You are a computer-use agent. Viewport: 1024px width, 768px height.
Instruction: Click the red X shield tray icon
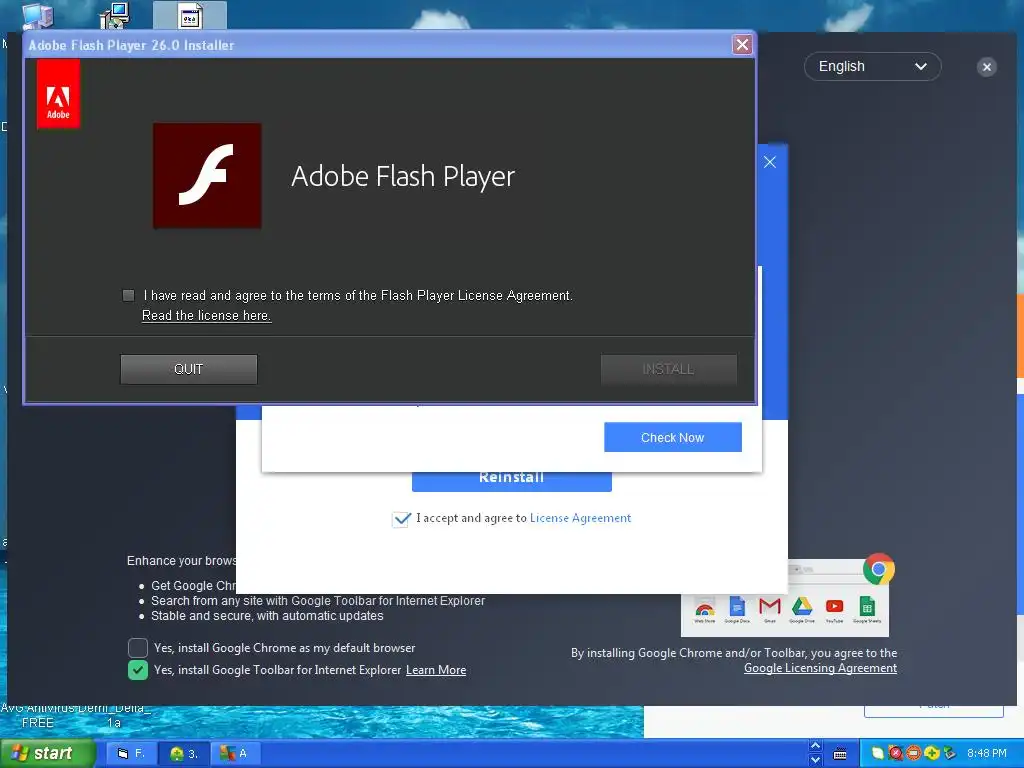896,754
